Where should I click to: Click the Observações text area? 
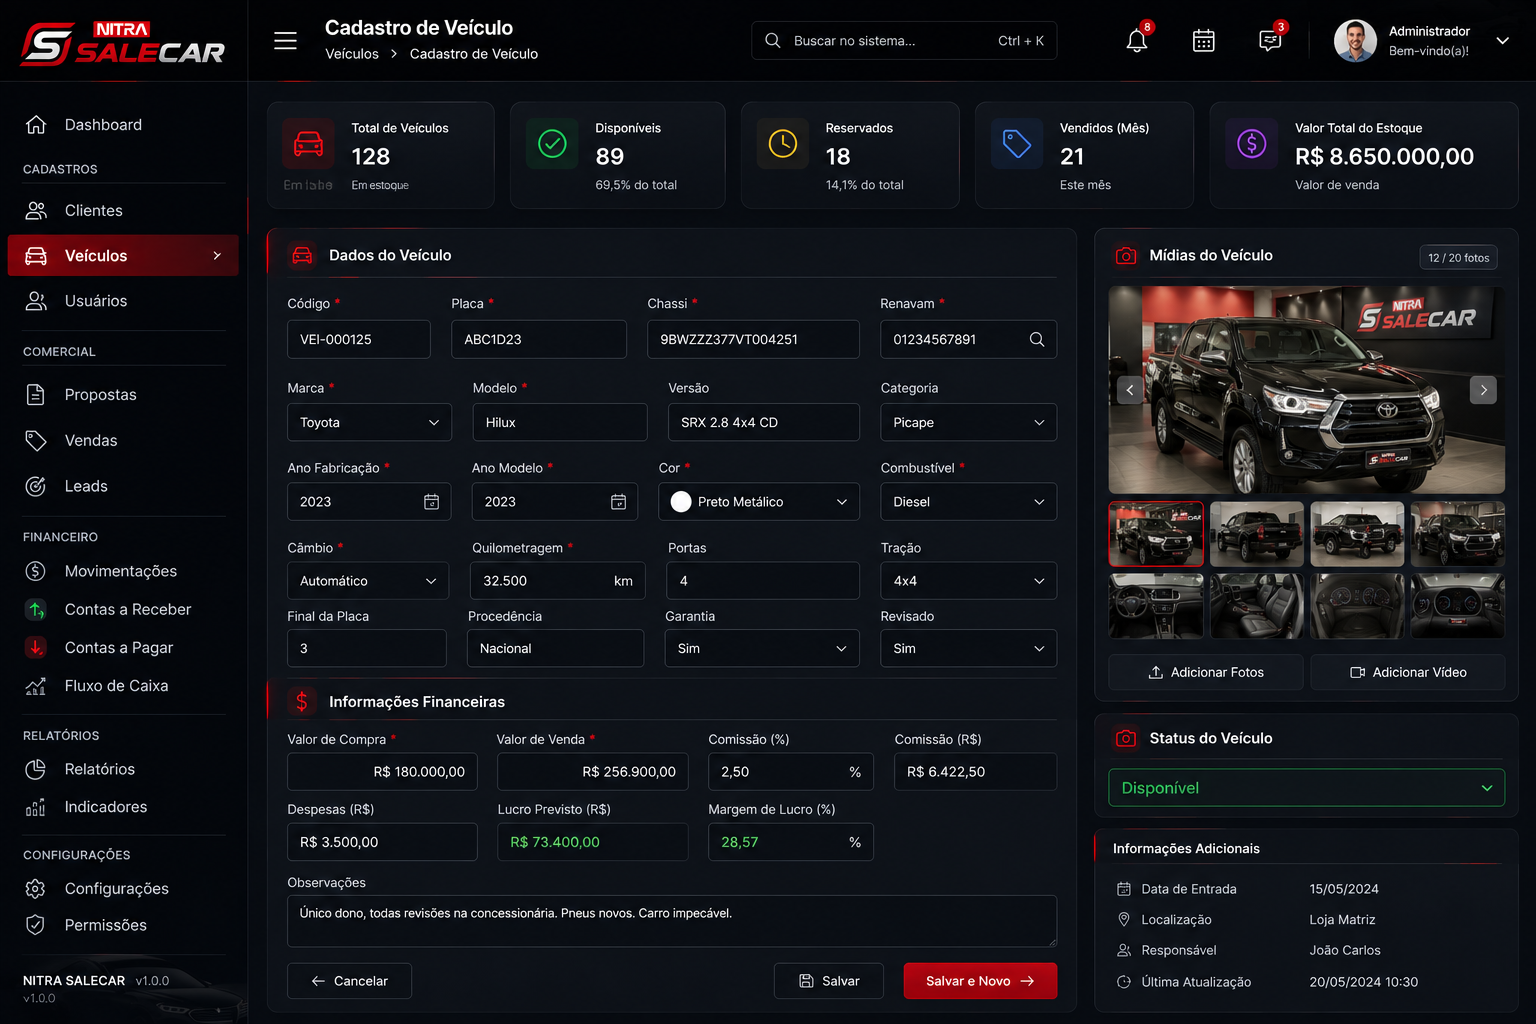click(x=672, y=921)
